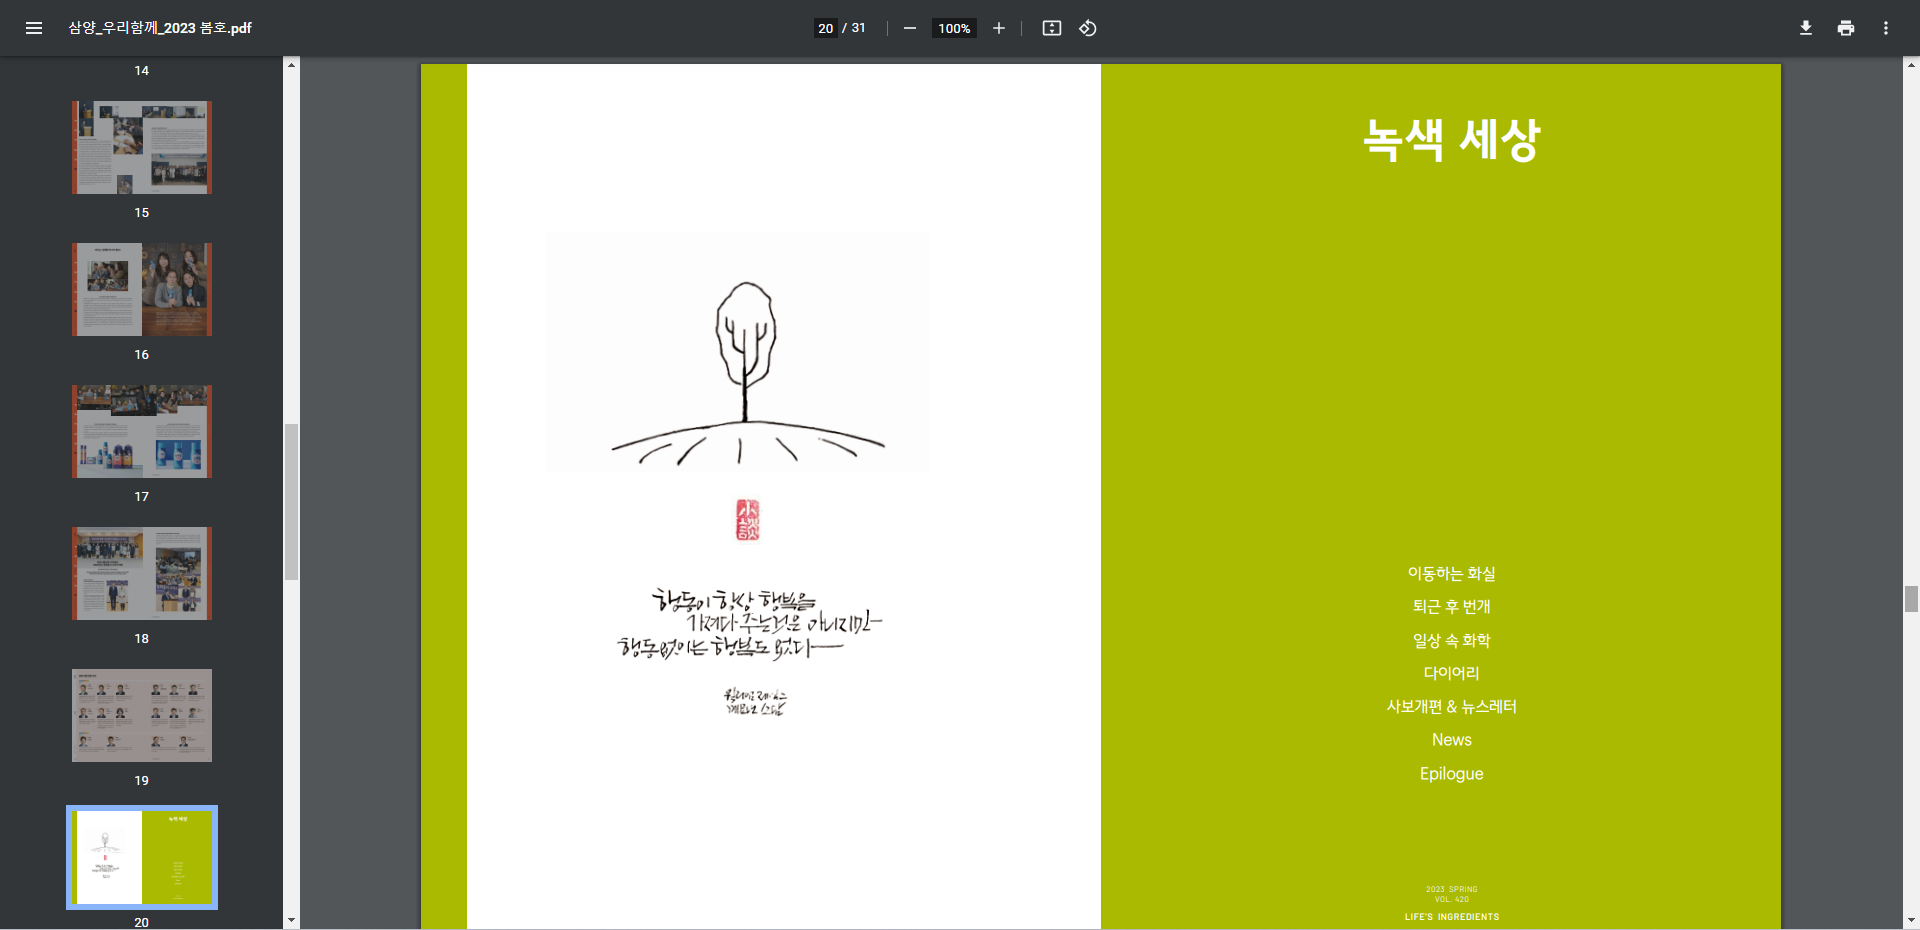Print the document
Image resolution: width=1920 pixels, height=930 pixels.
[x=1845, y=28]
